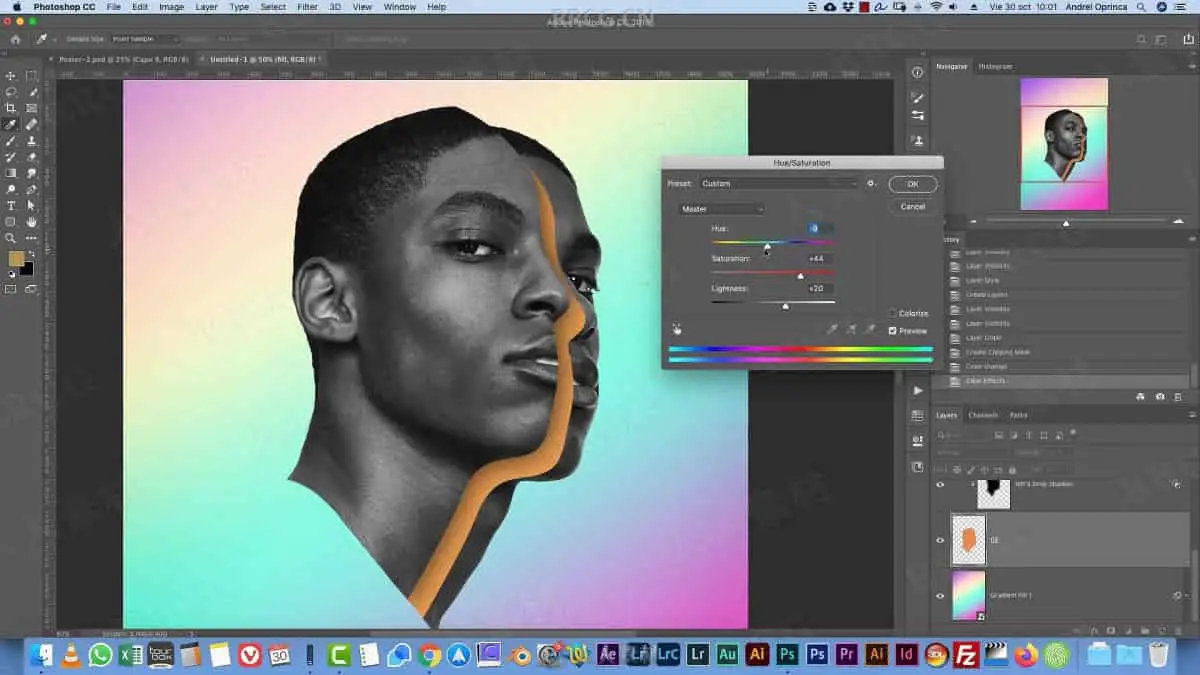Open the Sample Size dropdown
The image size is (1200, 675).
(144, 39)
